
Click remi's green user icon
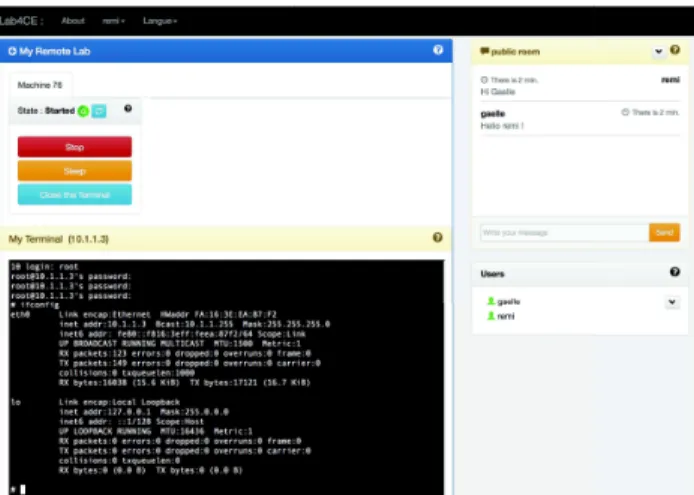click(x=491, y=316)
